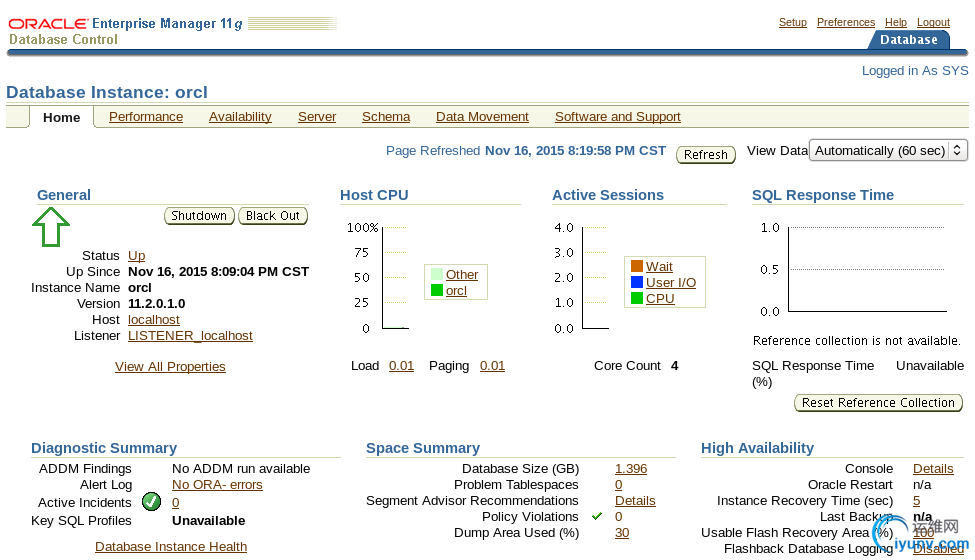Image resolution: width=975 pixels, height=560 pixels.
Task: Click the orcl link in Host CPU legend
Action: click(x=456, y=290)
